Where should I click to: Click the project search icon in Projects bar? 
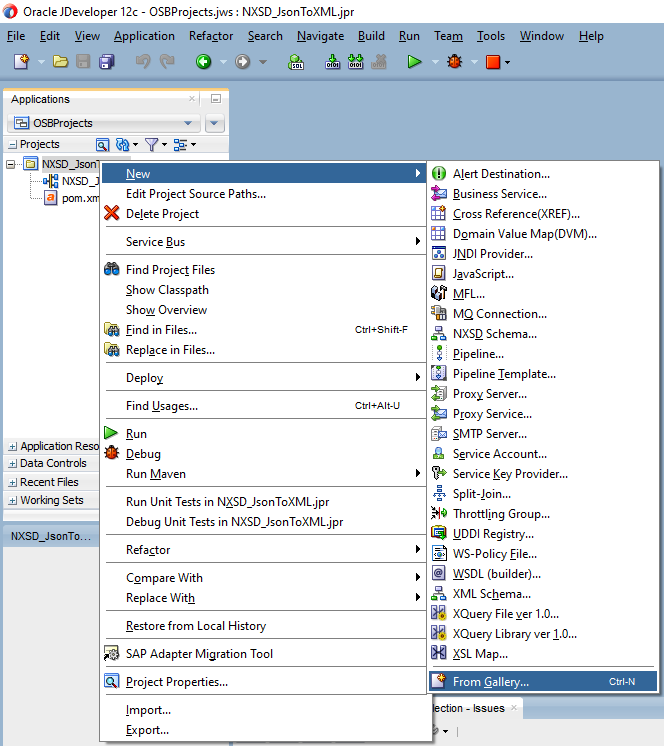coord(102,145)
